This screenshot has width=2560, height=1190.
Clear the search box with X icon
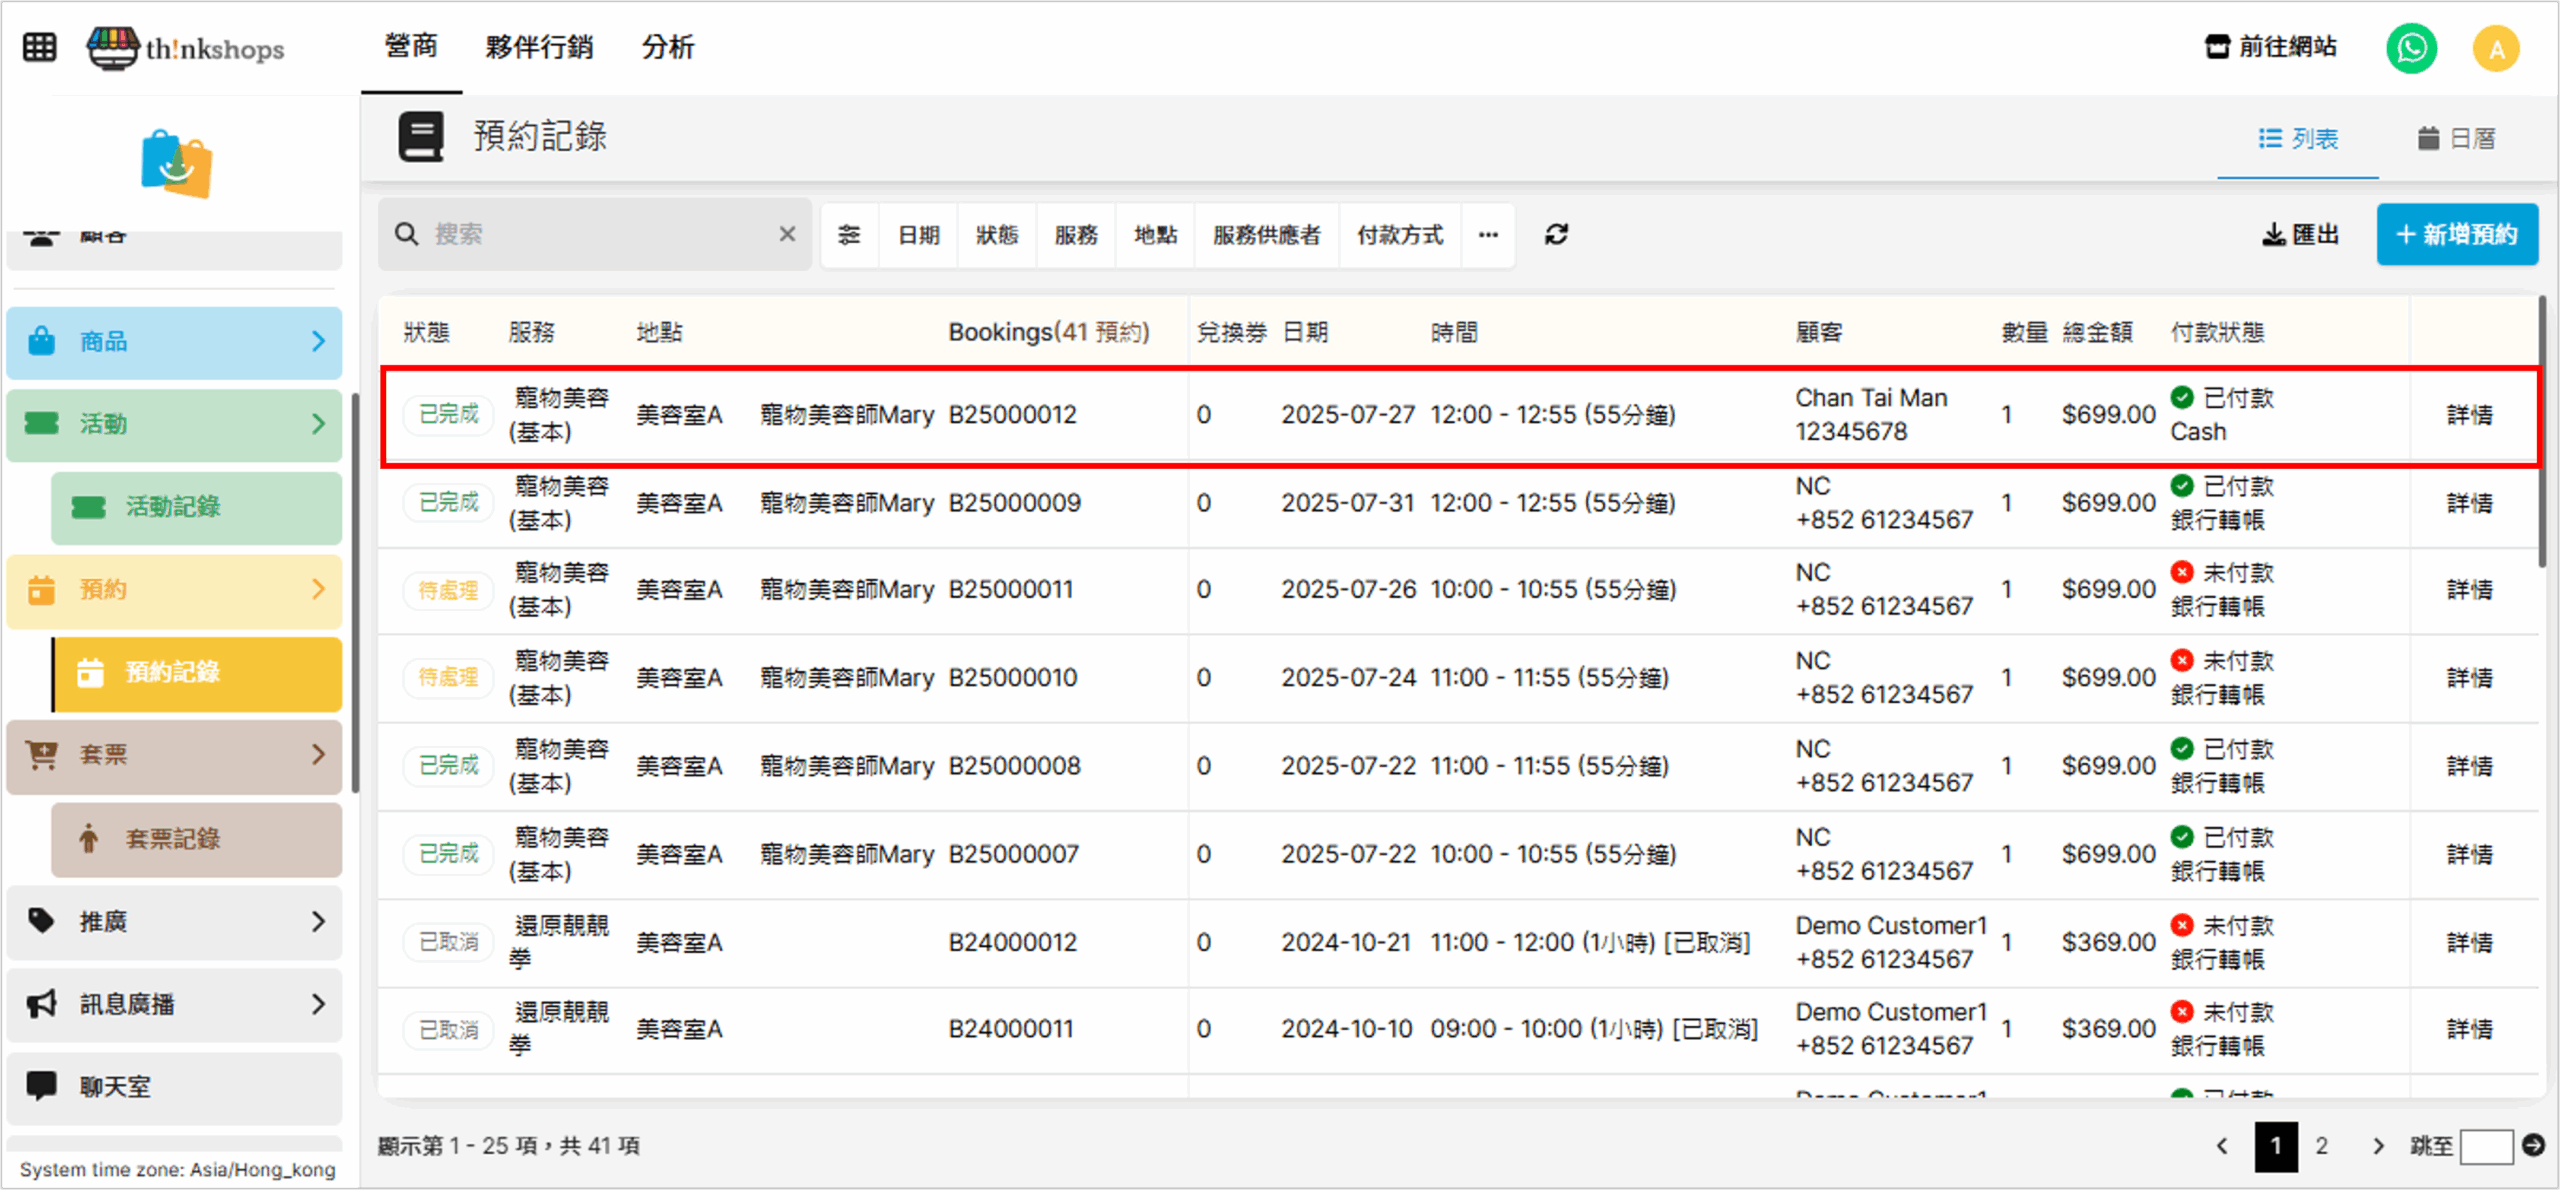[787, 234]
